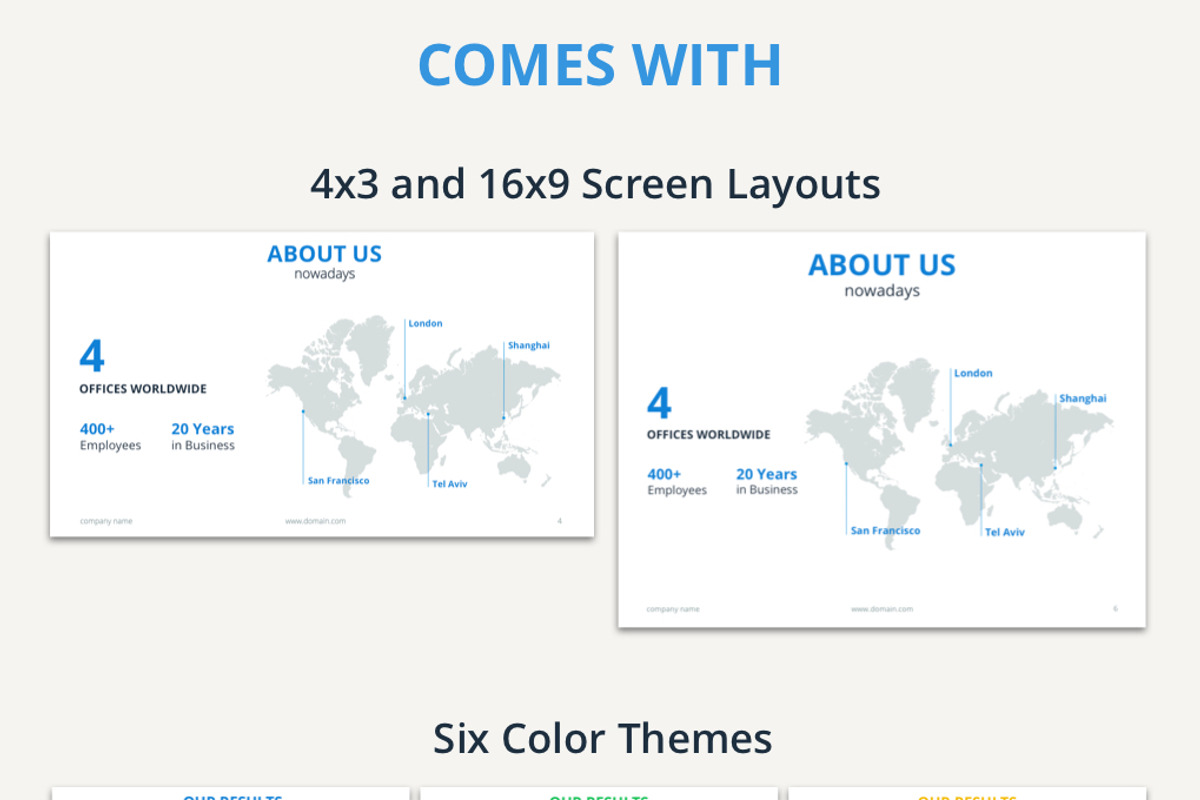
Task: Select the London label on the widescreen slide map
Action: pyautogui.click(x=425, y=323)
